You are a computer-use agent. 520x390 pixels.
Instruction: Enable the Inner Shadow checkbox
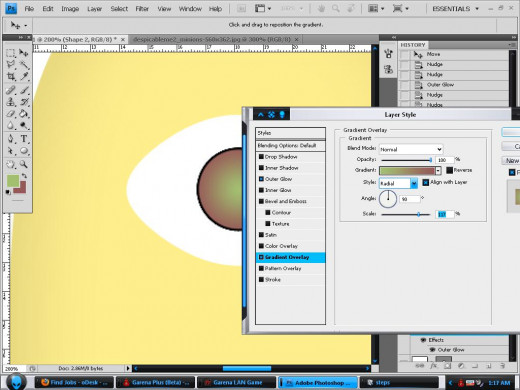click(261, 168)
